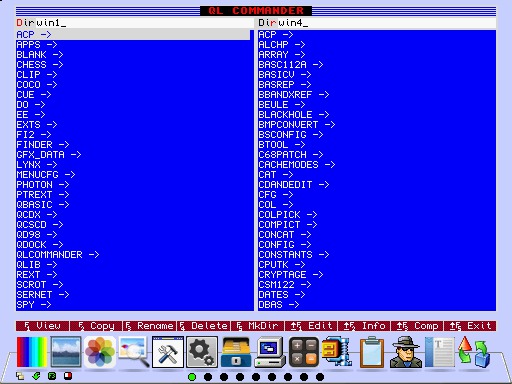The width and height of the screenshot is (512, 384).
Task: Open the zip archive clamp icon
Action: tap(337, 352)
